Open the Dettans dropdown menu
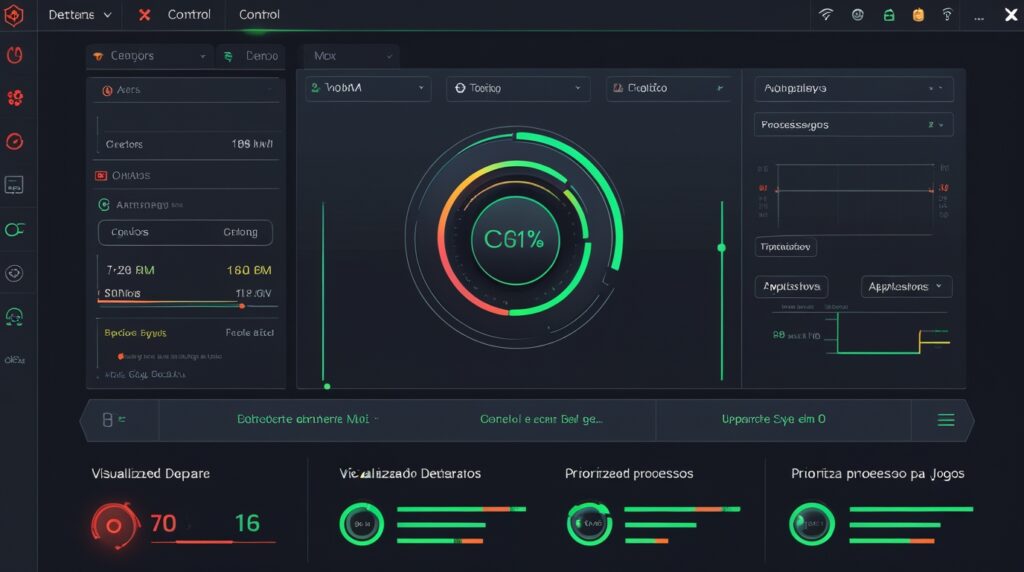The image size is (1024, 572). tap(80, 14)
